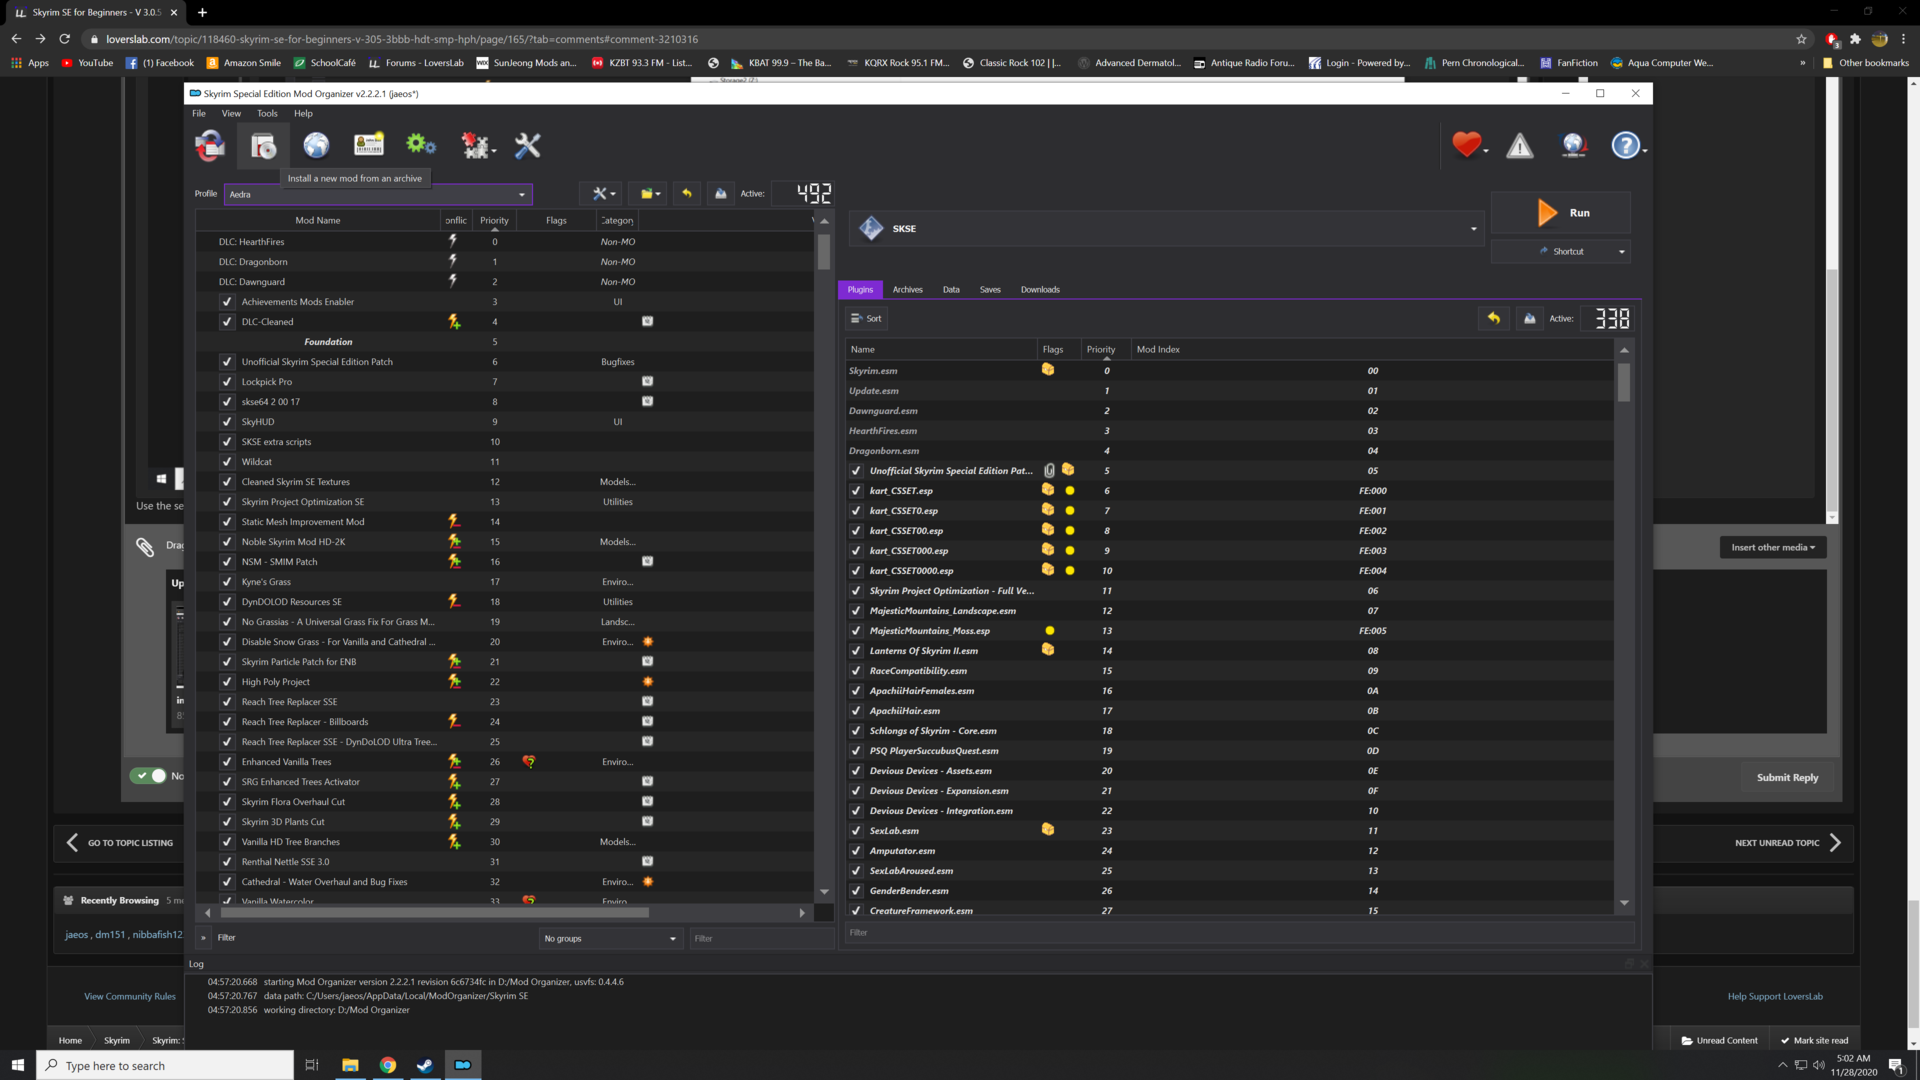Screen dimensions: 1920x1080
Task: Open mod list tools wrench dropdown
Action: click(603, 194)
